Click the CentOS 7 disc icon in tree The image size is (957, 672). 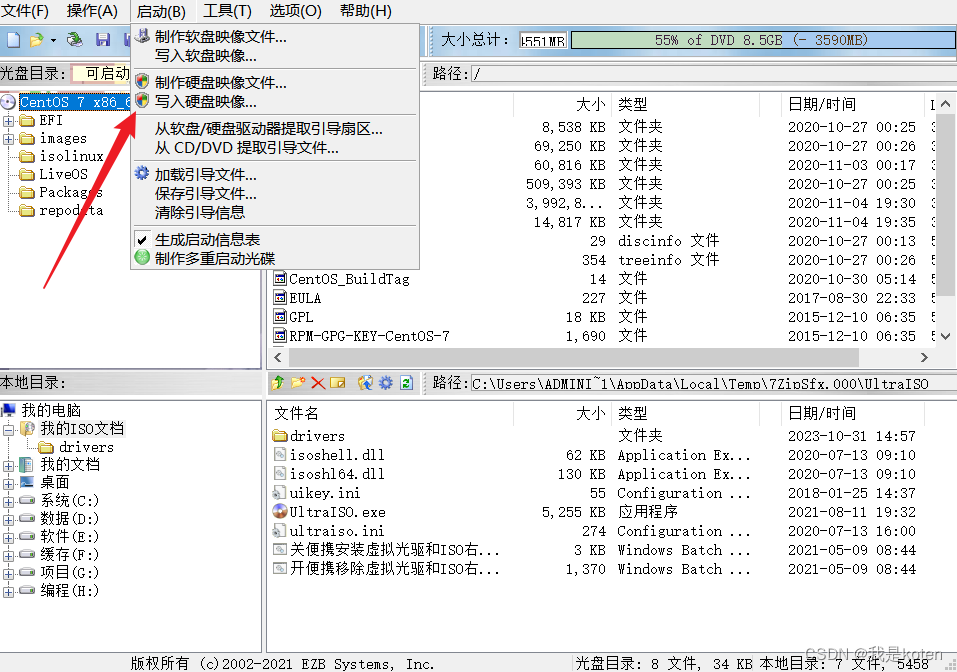pyautogui.click(x=9, y=102)
